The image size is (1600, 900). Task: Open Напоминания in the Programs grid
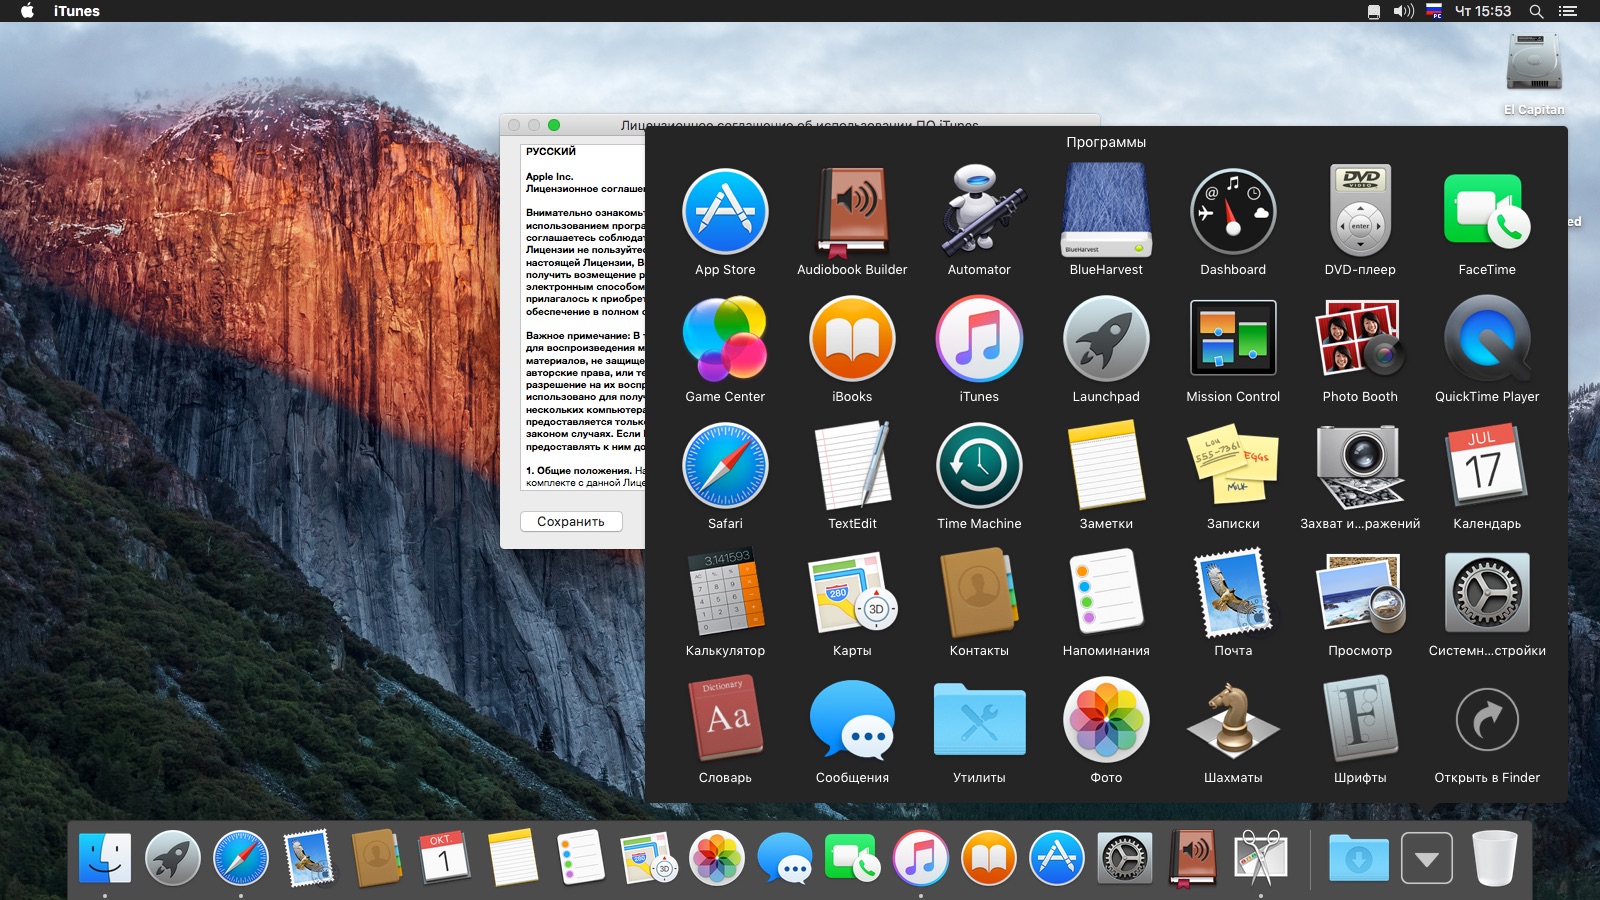coord(1106,593)
